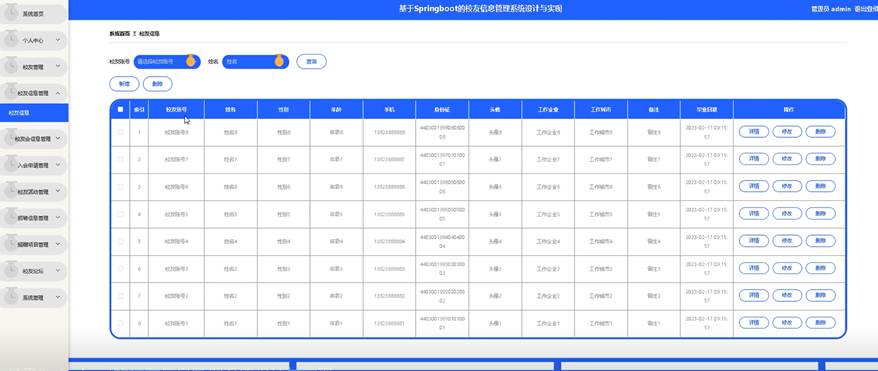Expand the 校友管理 chevron arrow
This screenshot has width=878, height=371.
point(57,67)
